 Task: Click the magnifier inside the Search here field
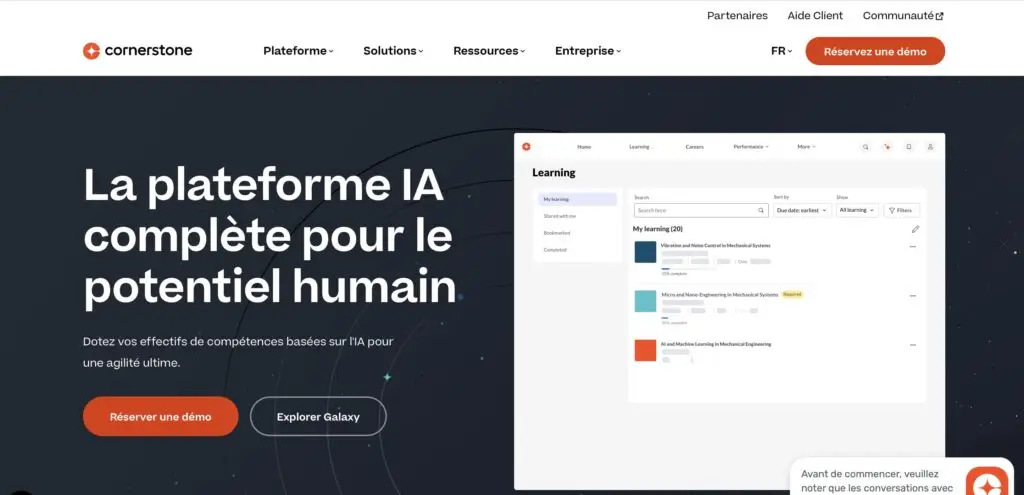(x=761, y=210)
